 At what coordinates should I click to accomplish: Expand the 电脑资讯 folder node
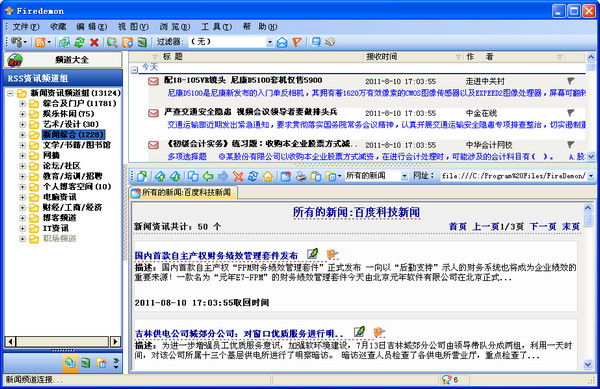tap(22, 197)
